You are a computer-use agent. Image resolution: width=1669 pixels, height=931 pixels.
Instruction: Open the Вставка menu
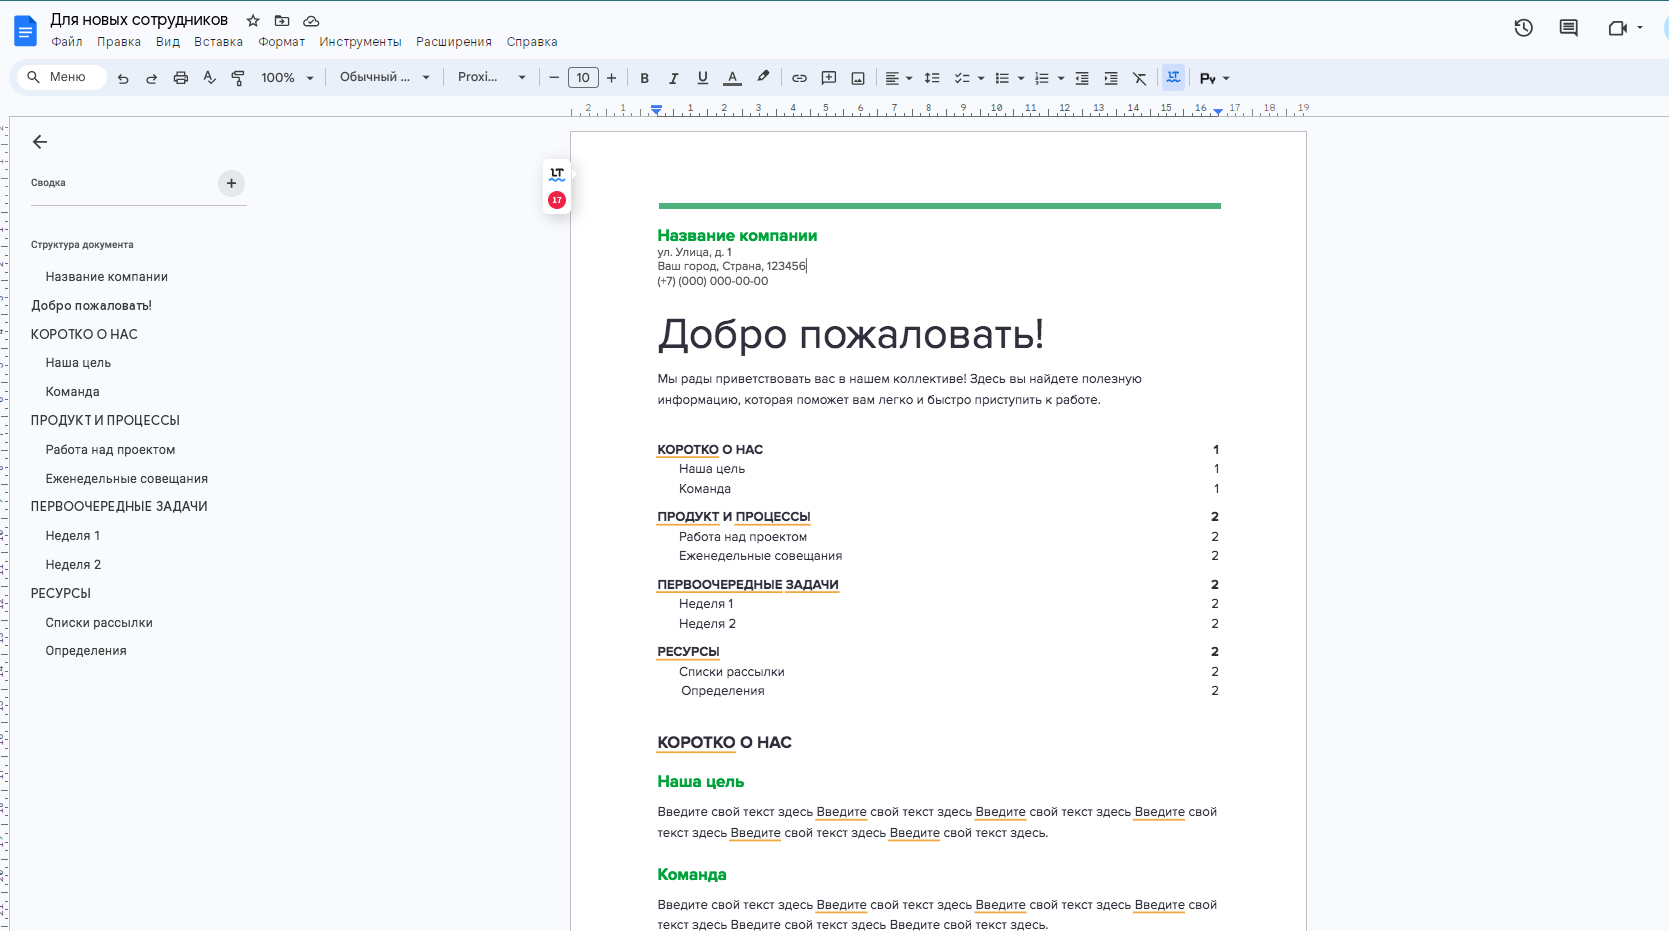pos(219,42)
